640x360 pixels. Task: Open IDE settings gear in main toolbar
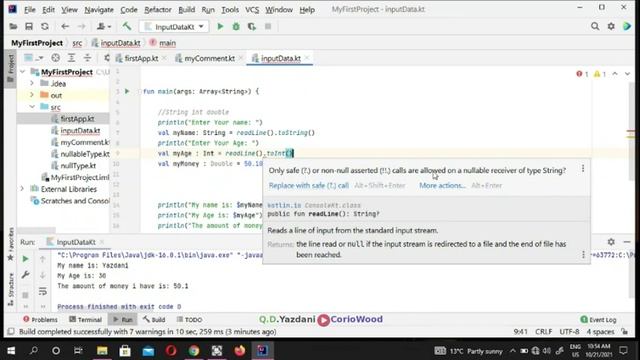pyautogui.click(x=611, y=27)
